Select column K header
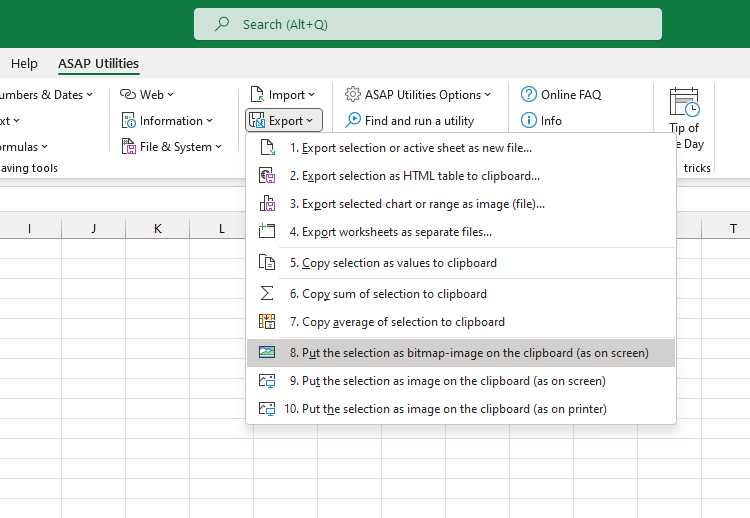 coord(158,229)
